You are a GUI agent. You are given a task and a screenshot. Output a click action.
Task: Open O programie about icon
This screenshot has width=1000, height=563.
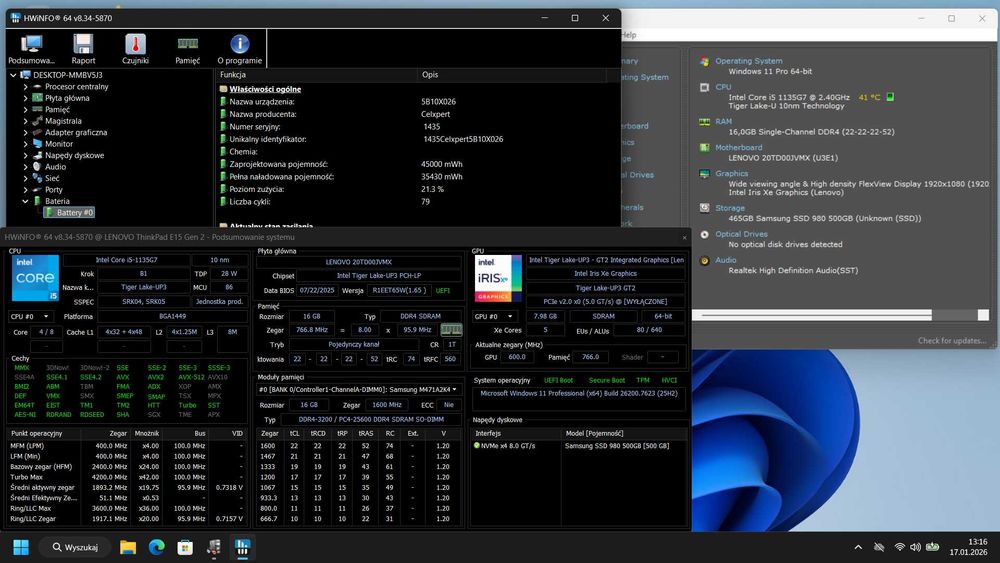[x=239, y=49]
